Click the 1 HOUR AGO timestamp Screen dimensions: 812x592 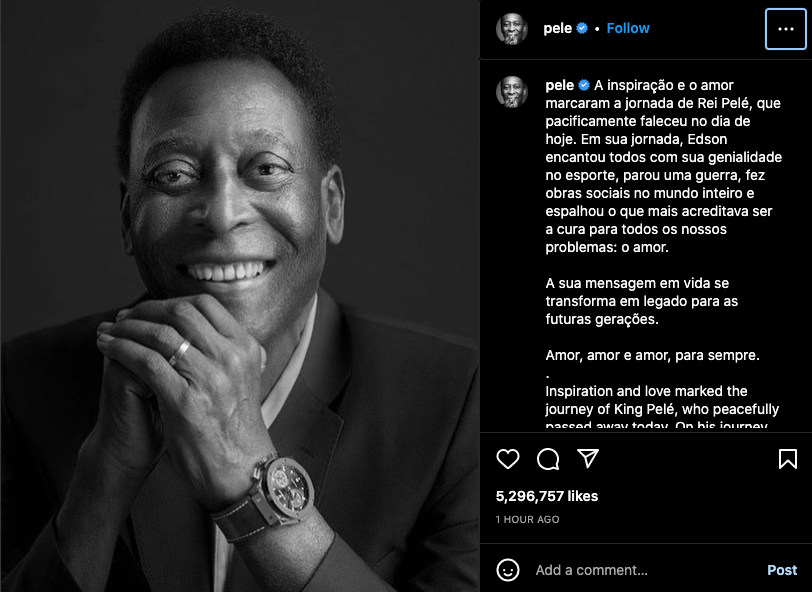tap(527, 519)
